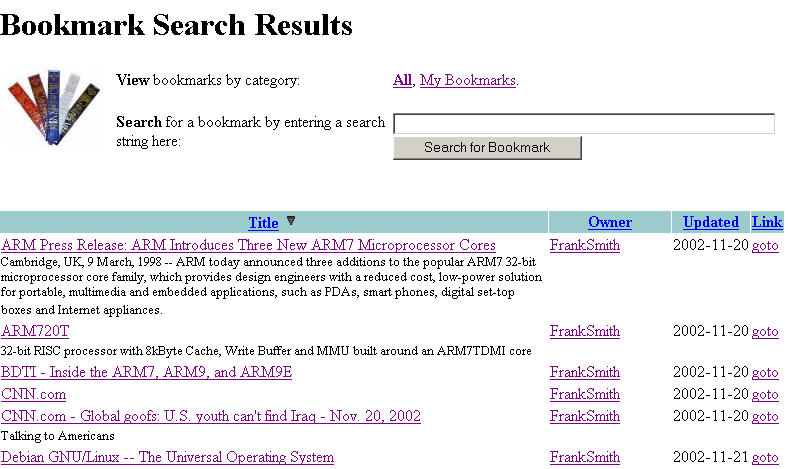Sort results by the Owner column
Viewport: 788px width, 469px height.
pyautogui.click(x=609, y=222)
